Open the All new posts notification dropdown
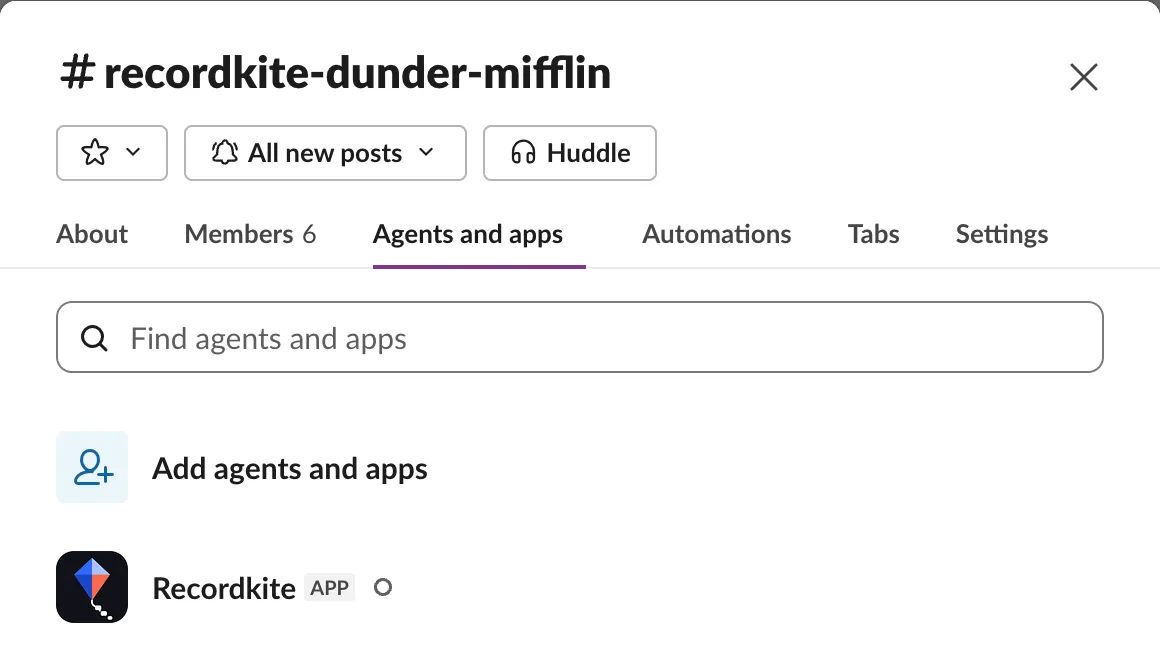This screenshot has width=1160, height=660. (x=326, y=153)
